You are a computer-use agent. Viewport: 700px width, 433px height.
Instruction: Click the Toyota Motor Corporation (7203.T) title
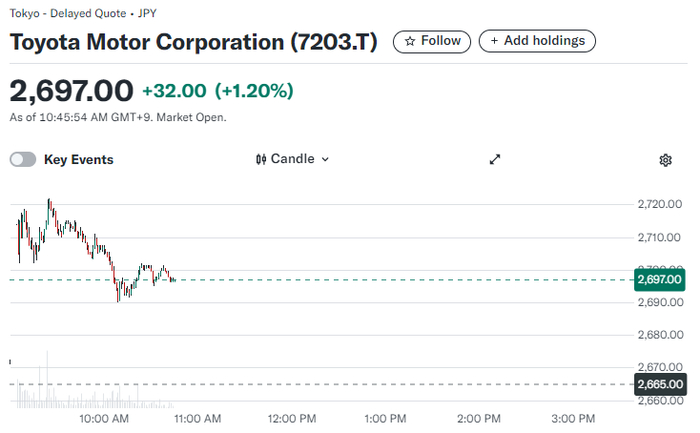pos(194,43)
